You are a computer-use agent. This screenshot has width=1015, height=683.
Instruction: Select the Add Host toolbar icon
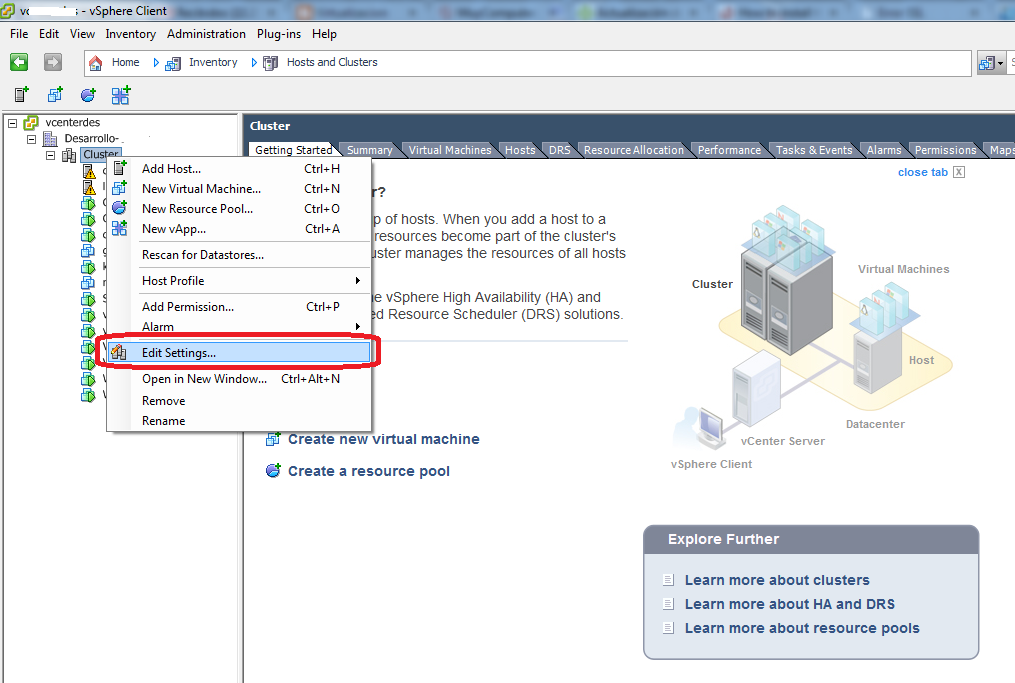(20, 95)
